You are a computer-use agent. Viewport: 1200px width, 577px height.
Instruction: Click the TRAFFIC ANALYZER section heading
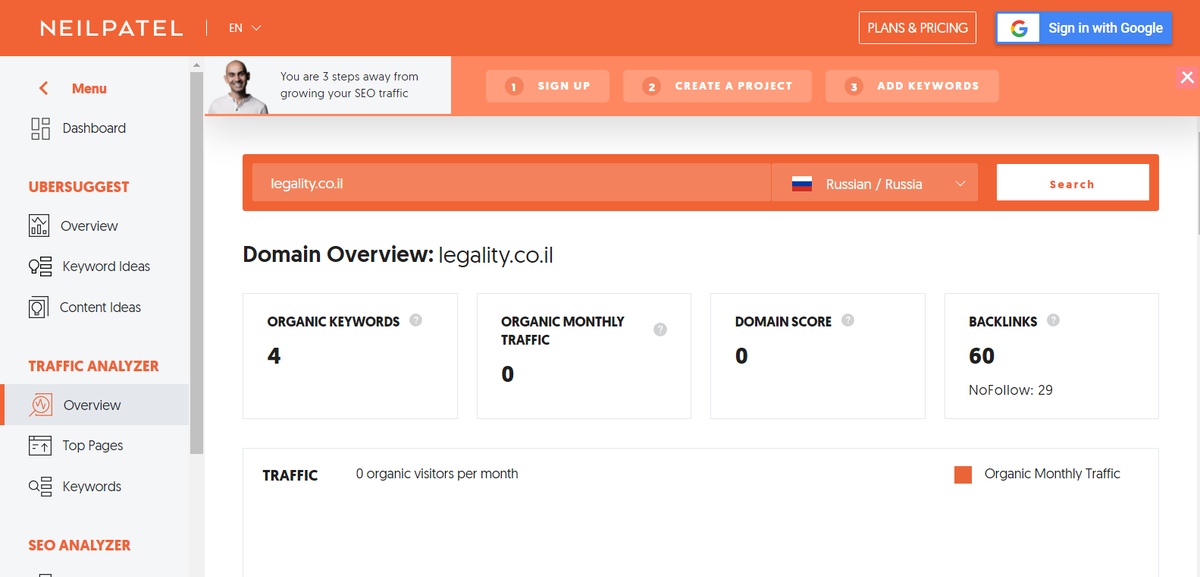pyautogui.click(x=93, y=366)
